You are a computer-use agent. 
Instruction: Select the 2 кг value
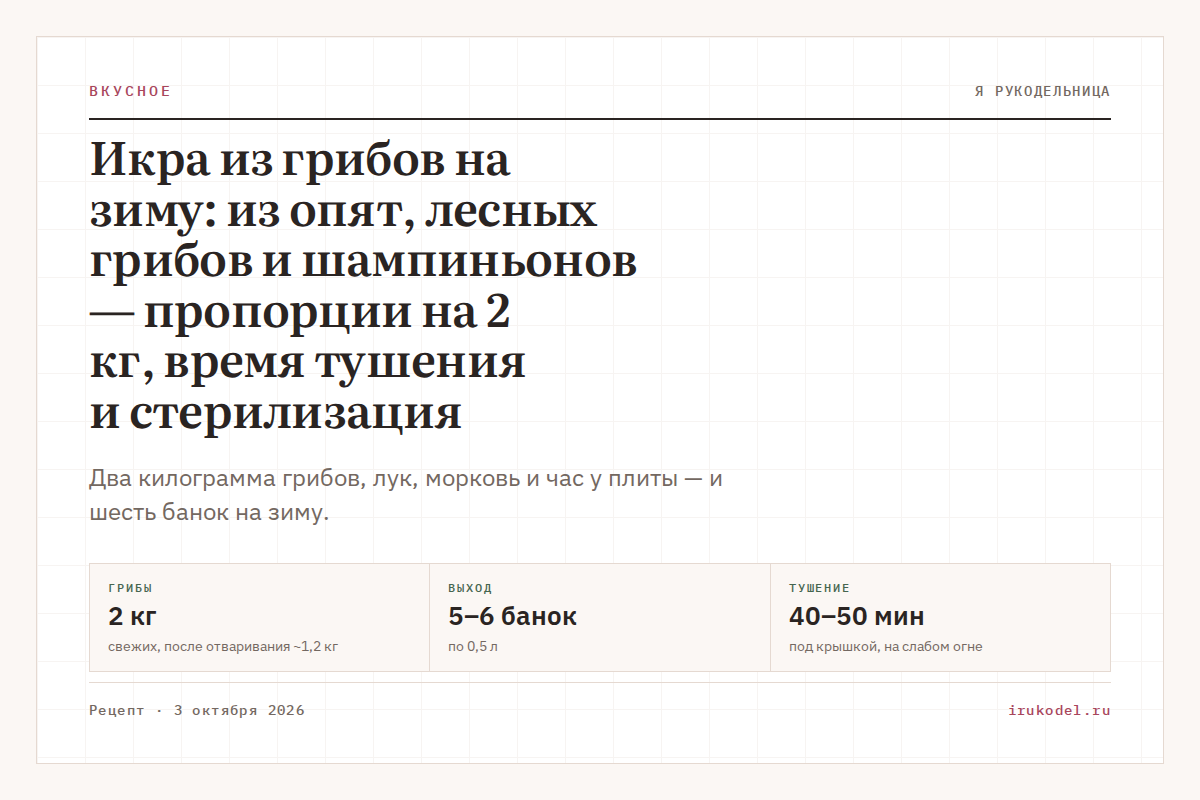[x=133, y=616]
